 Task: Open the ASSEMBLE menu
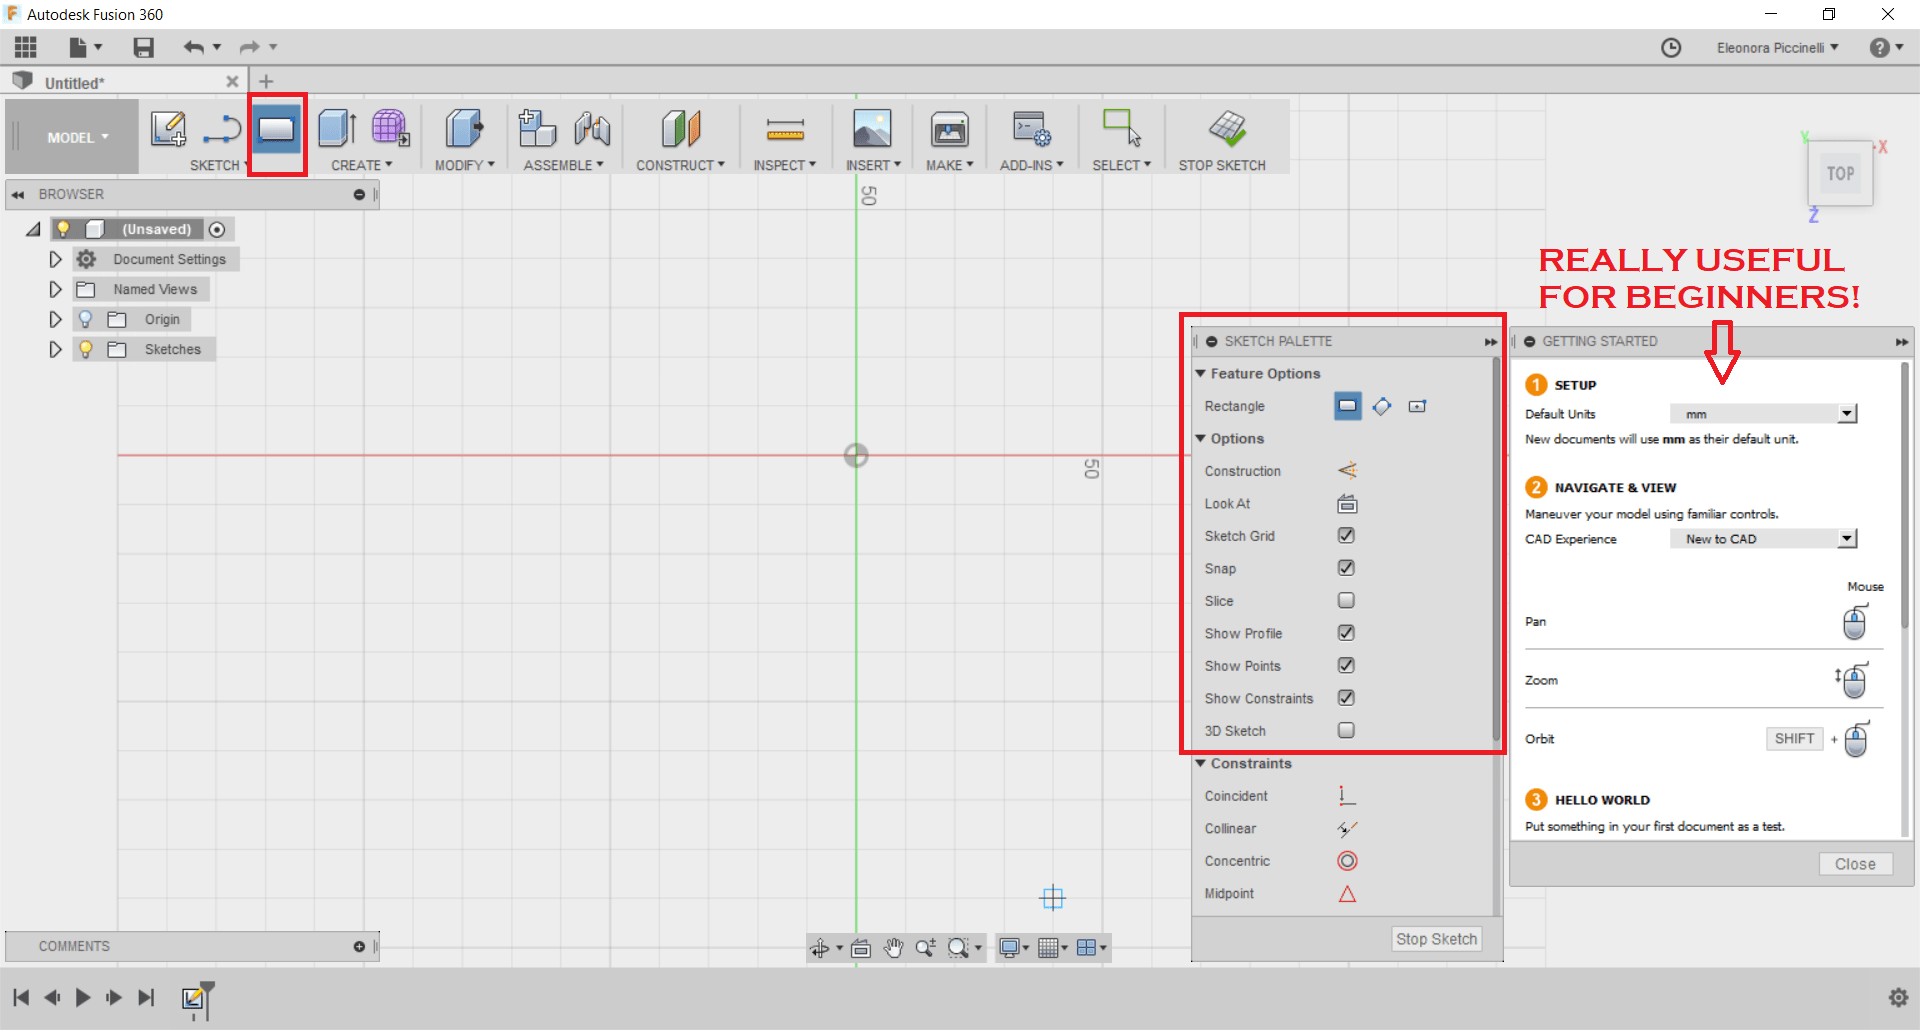(563, 165)
